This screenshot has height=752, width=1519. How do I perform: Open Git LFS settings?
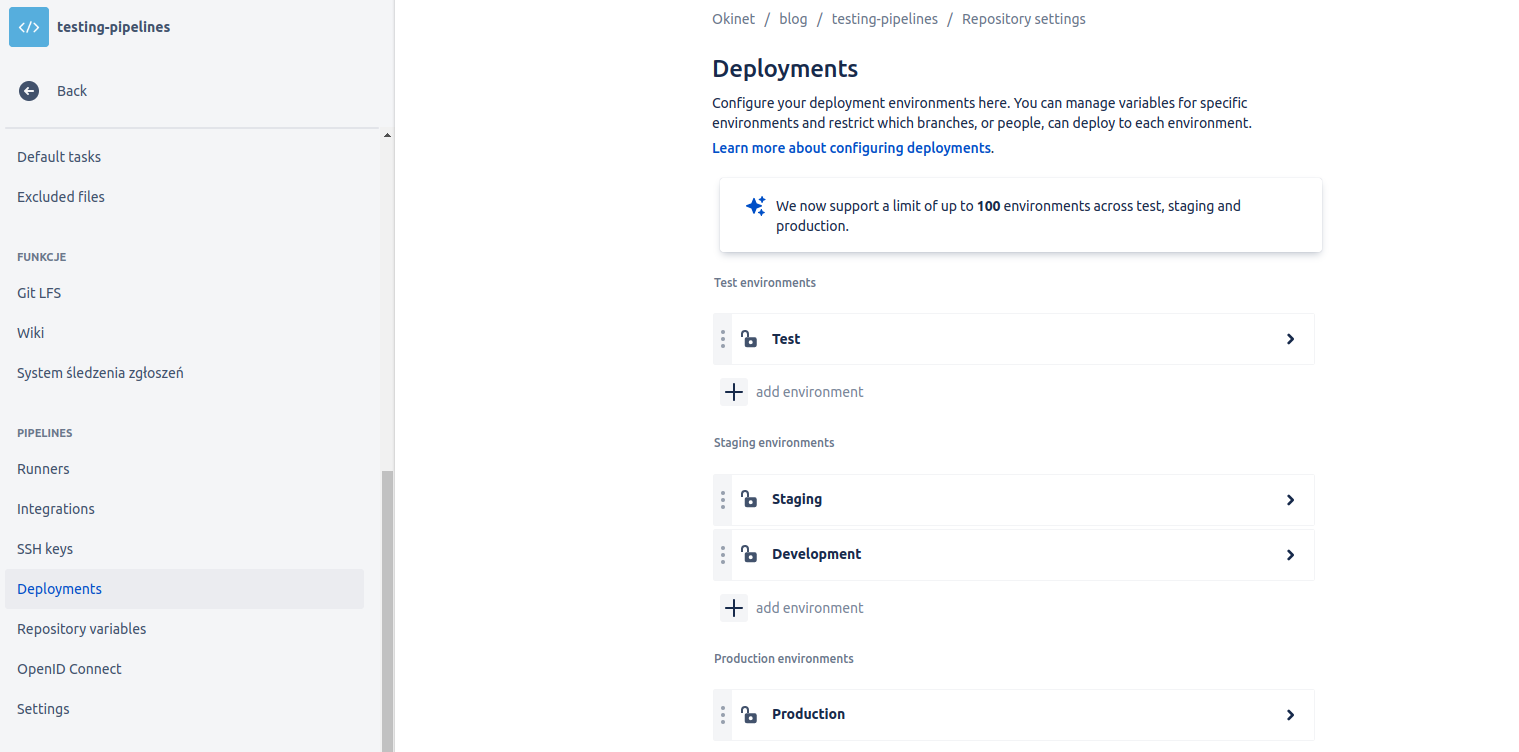point(38,292)
